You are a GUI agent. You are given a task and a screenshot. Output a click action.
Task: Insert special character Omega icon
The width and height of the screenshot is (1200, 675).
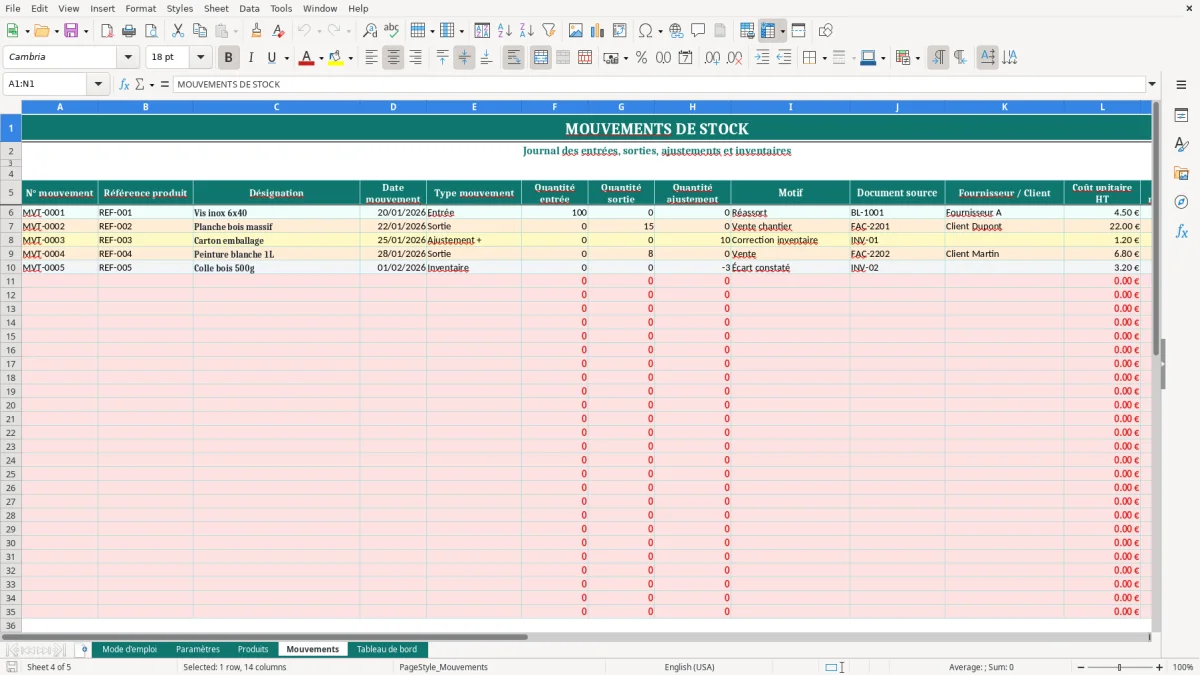click(x=646, y=31)
